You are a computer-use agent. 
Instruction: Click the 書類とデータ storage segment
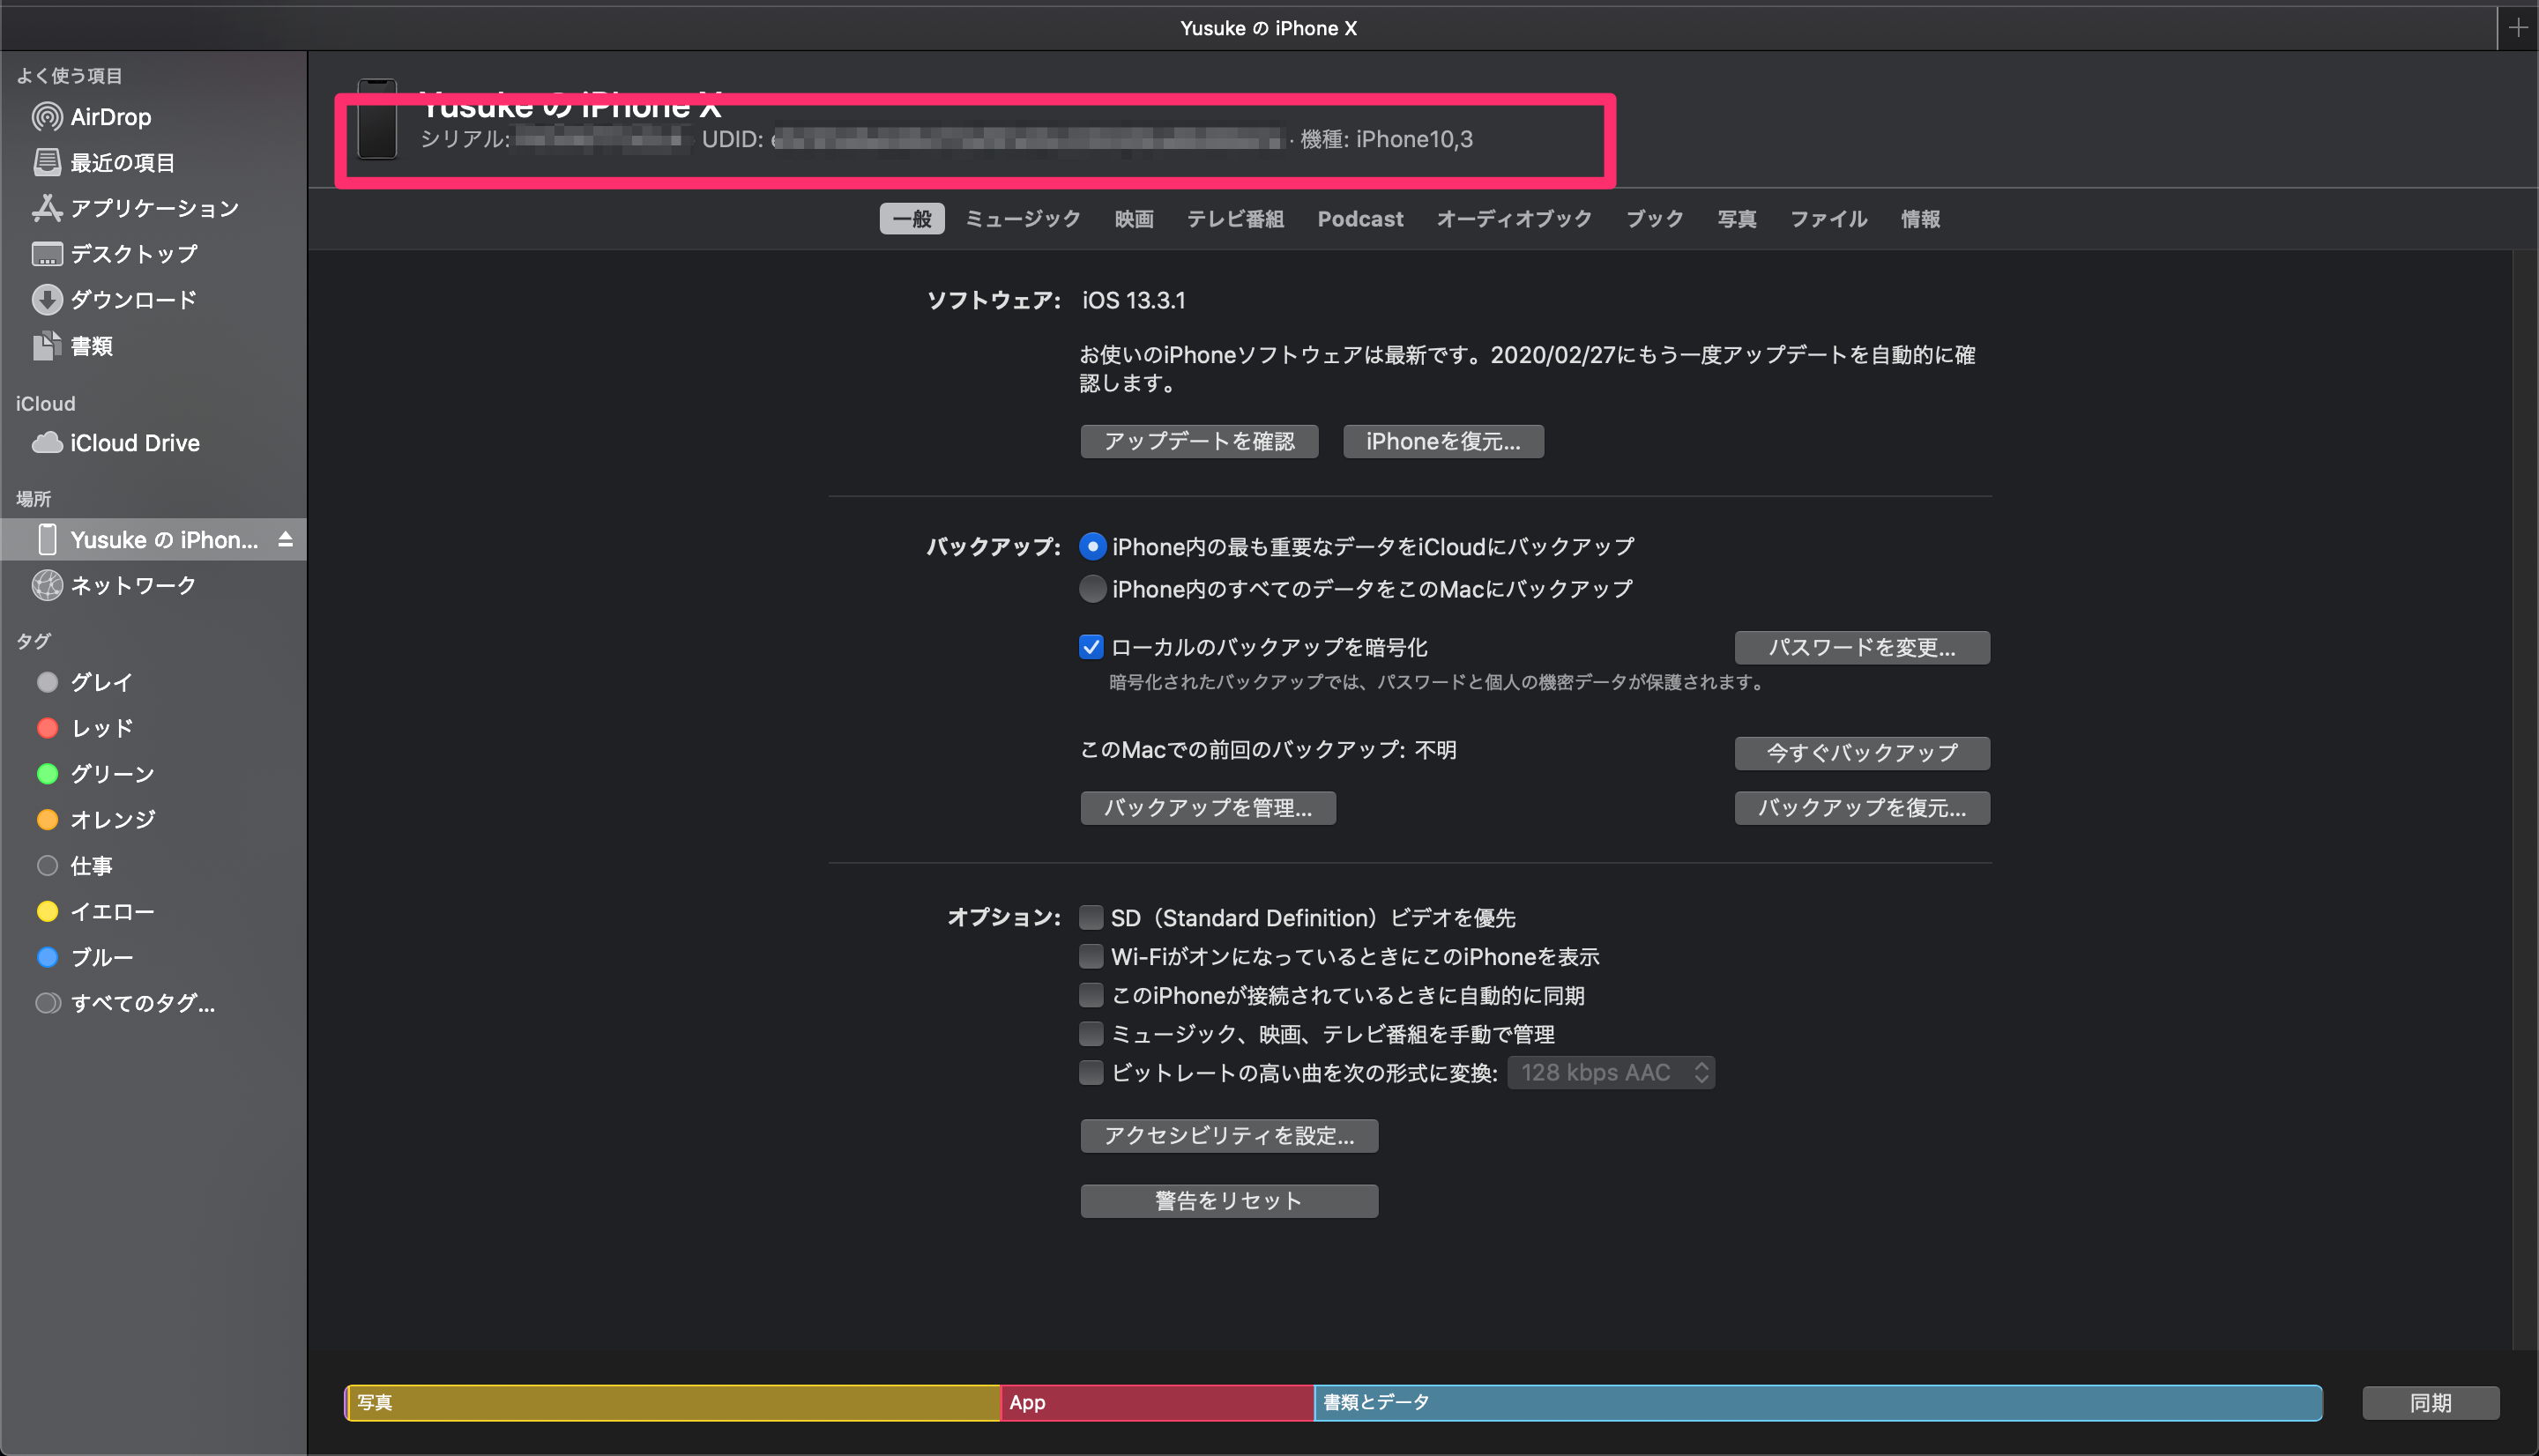[x=1818, y=1403]
